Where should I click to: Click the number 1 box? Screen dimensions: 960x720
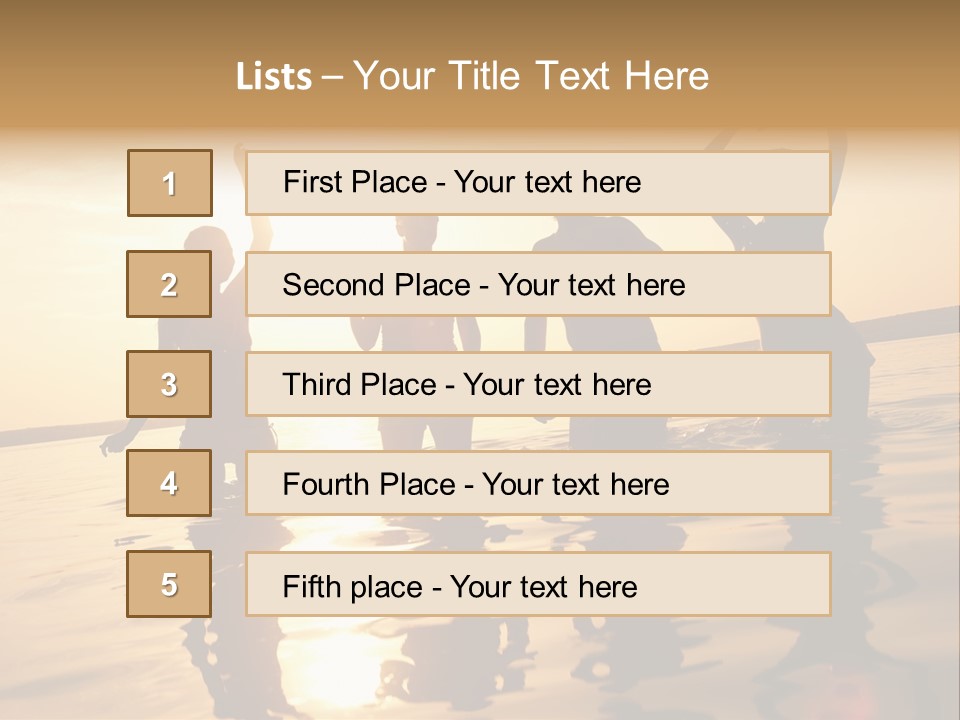(170, 183)
